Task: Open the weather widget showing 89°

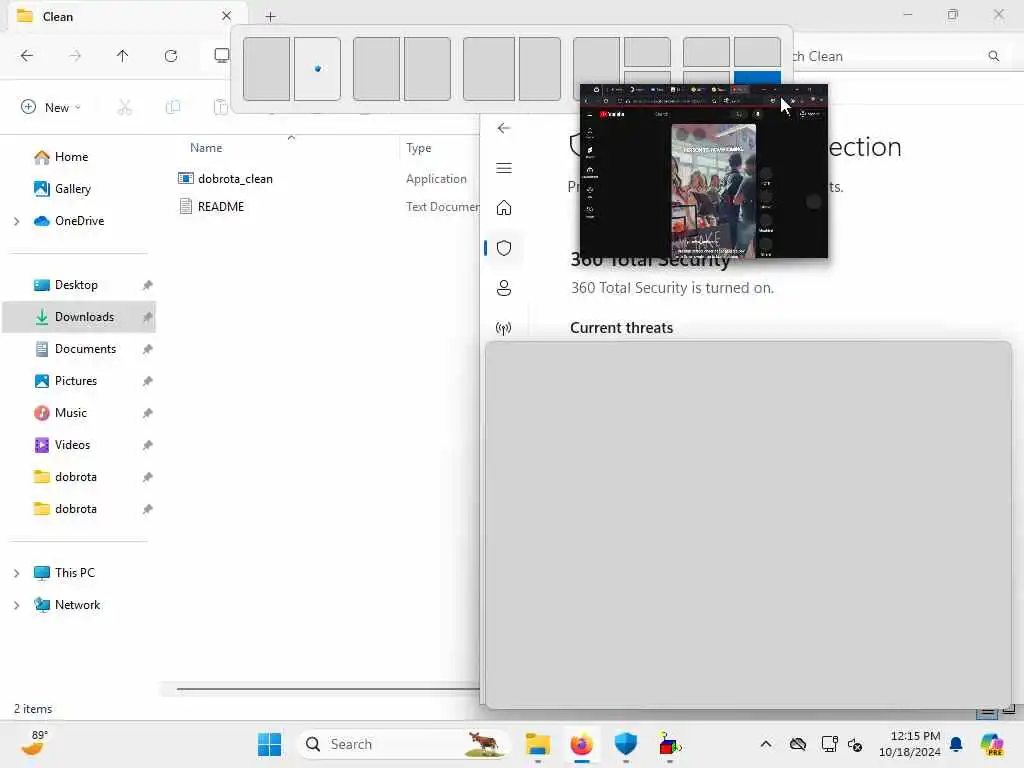Action: (x=33, y=743)
